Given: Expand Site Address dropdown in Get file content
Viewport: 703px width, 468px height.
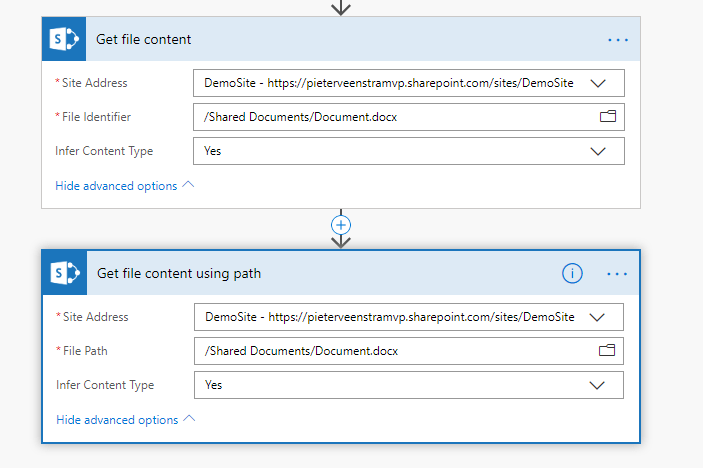Looking at the screenshot, I should [x=598, y=83].
